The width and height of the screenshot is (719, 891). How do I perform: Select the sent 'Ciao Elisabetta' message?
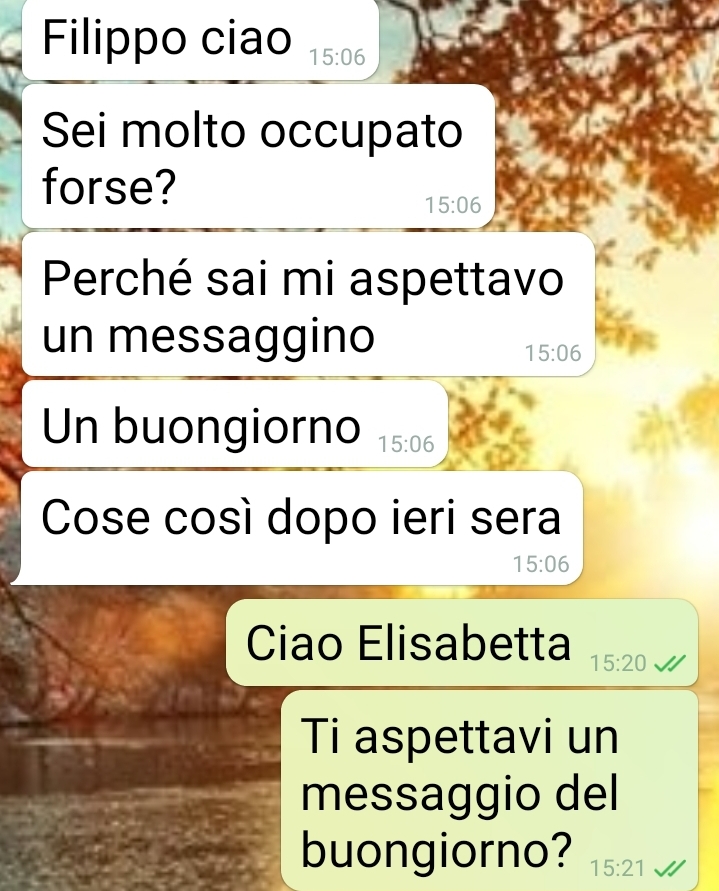tap(462, 642)
